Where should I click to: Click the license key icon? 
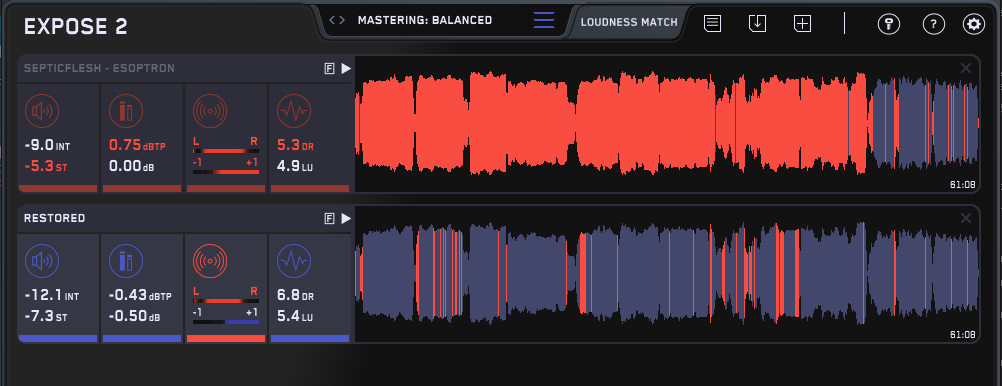(x=889, y=24)
